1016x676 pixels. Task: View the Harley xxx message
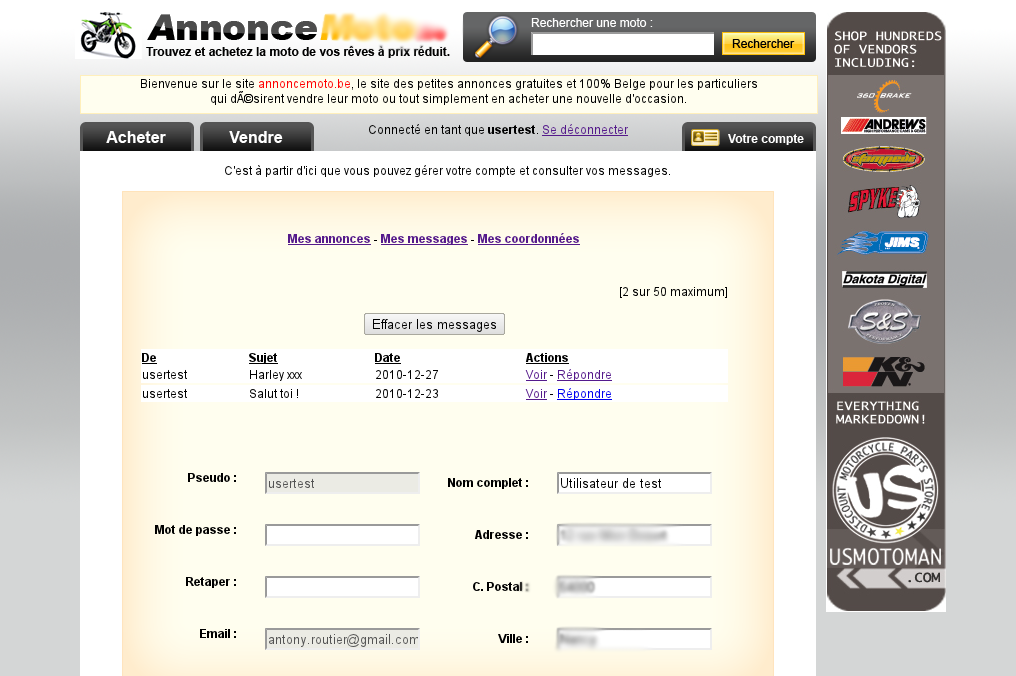coord(536,375)
